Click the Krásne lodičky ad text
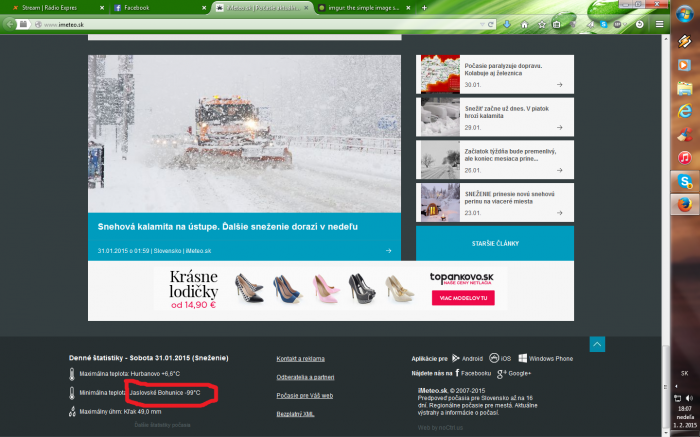The image size is (700, 437). 194,284
